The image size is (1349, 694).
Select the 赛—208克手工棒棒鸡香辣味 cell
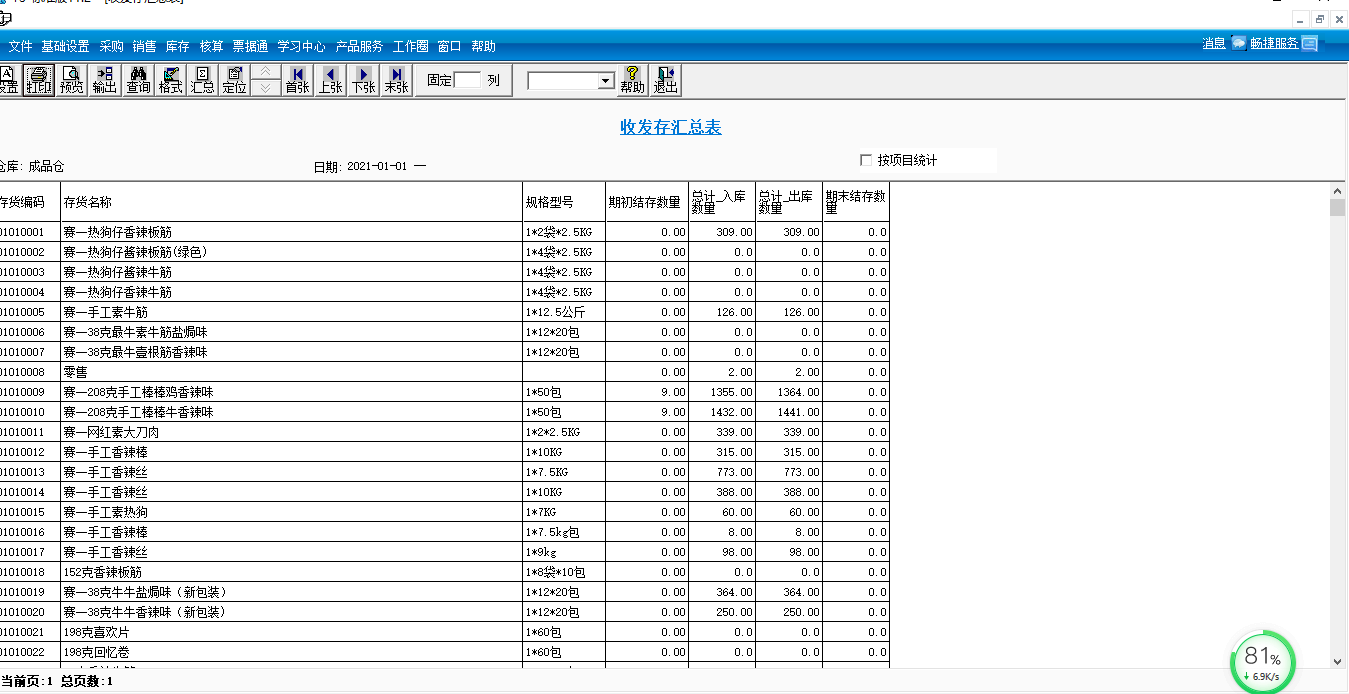292,392
